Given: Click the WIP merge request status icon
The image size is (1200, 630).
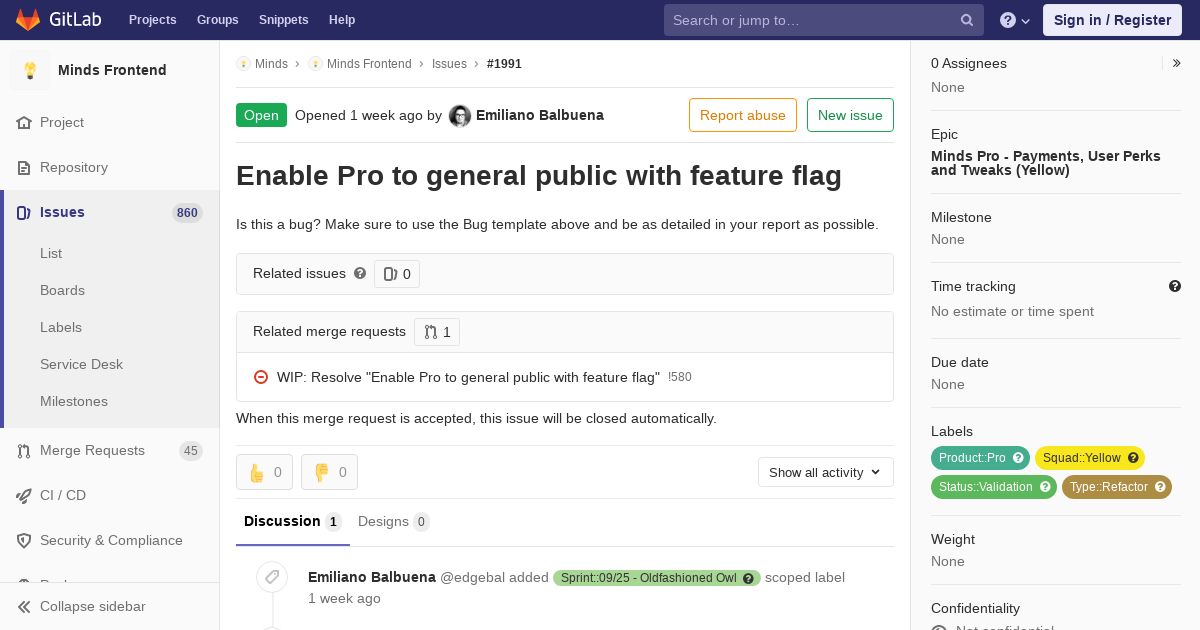Looking at the screenshot, I should [261, 377].
